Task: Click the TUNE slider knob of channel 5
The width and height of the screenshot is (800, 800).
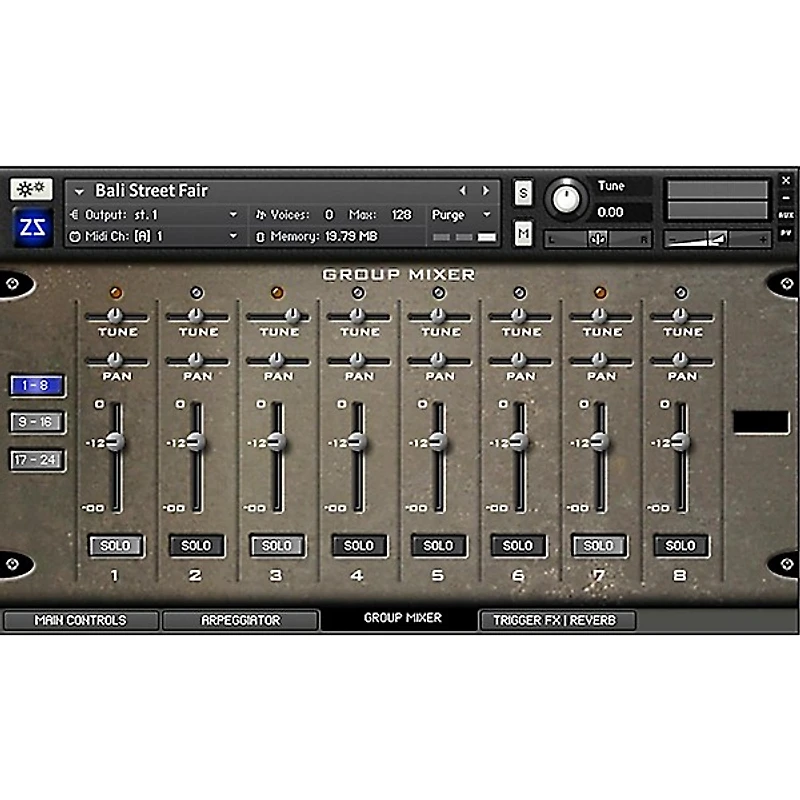Action: tap(438, 316)
